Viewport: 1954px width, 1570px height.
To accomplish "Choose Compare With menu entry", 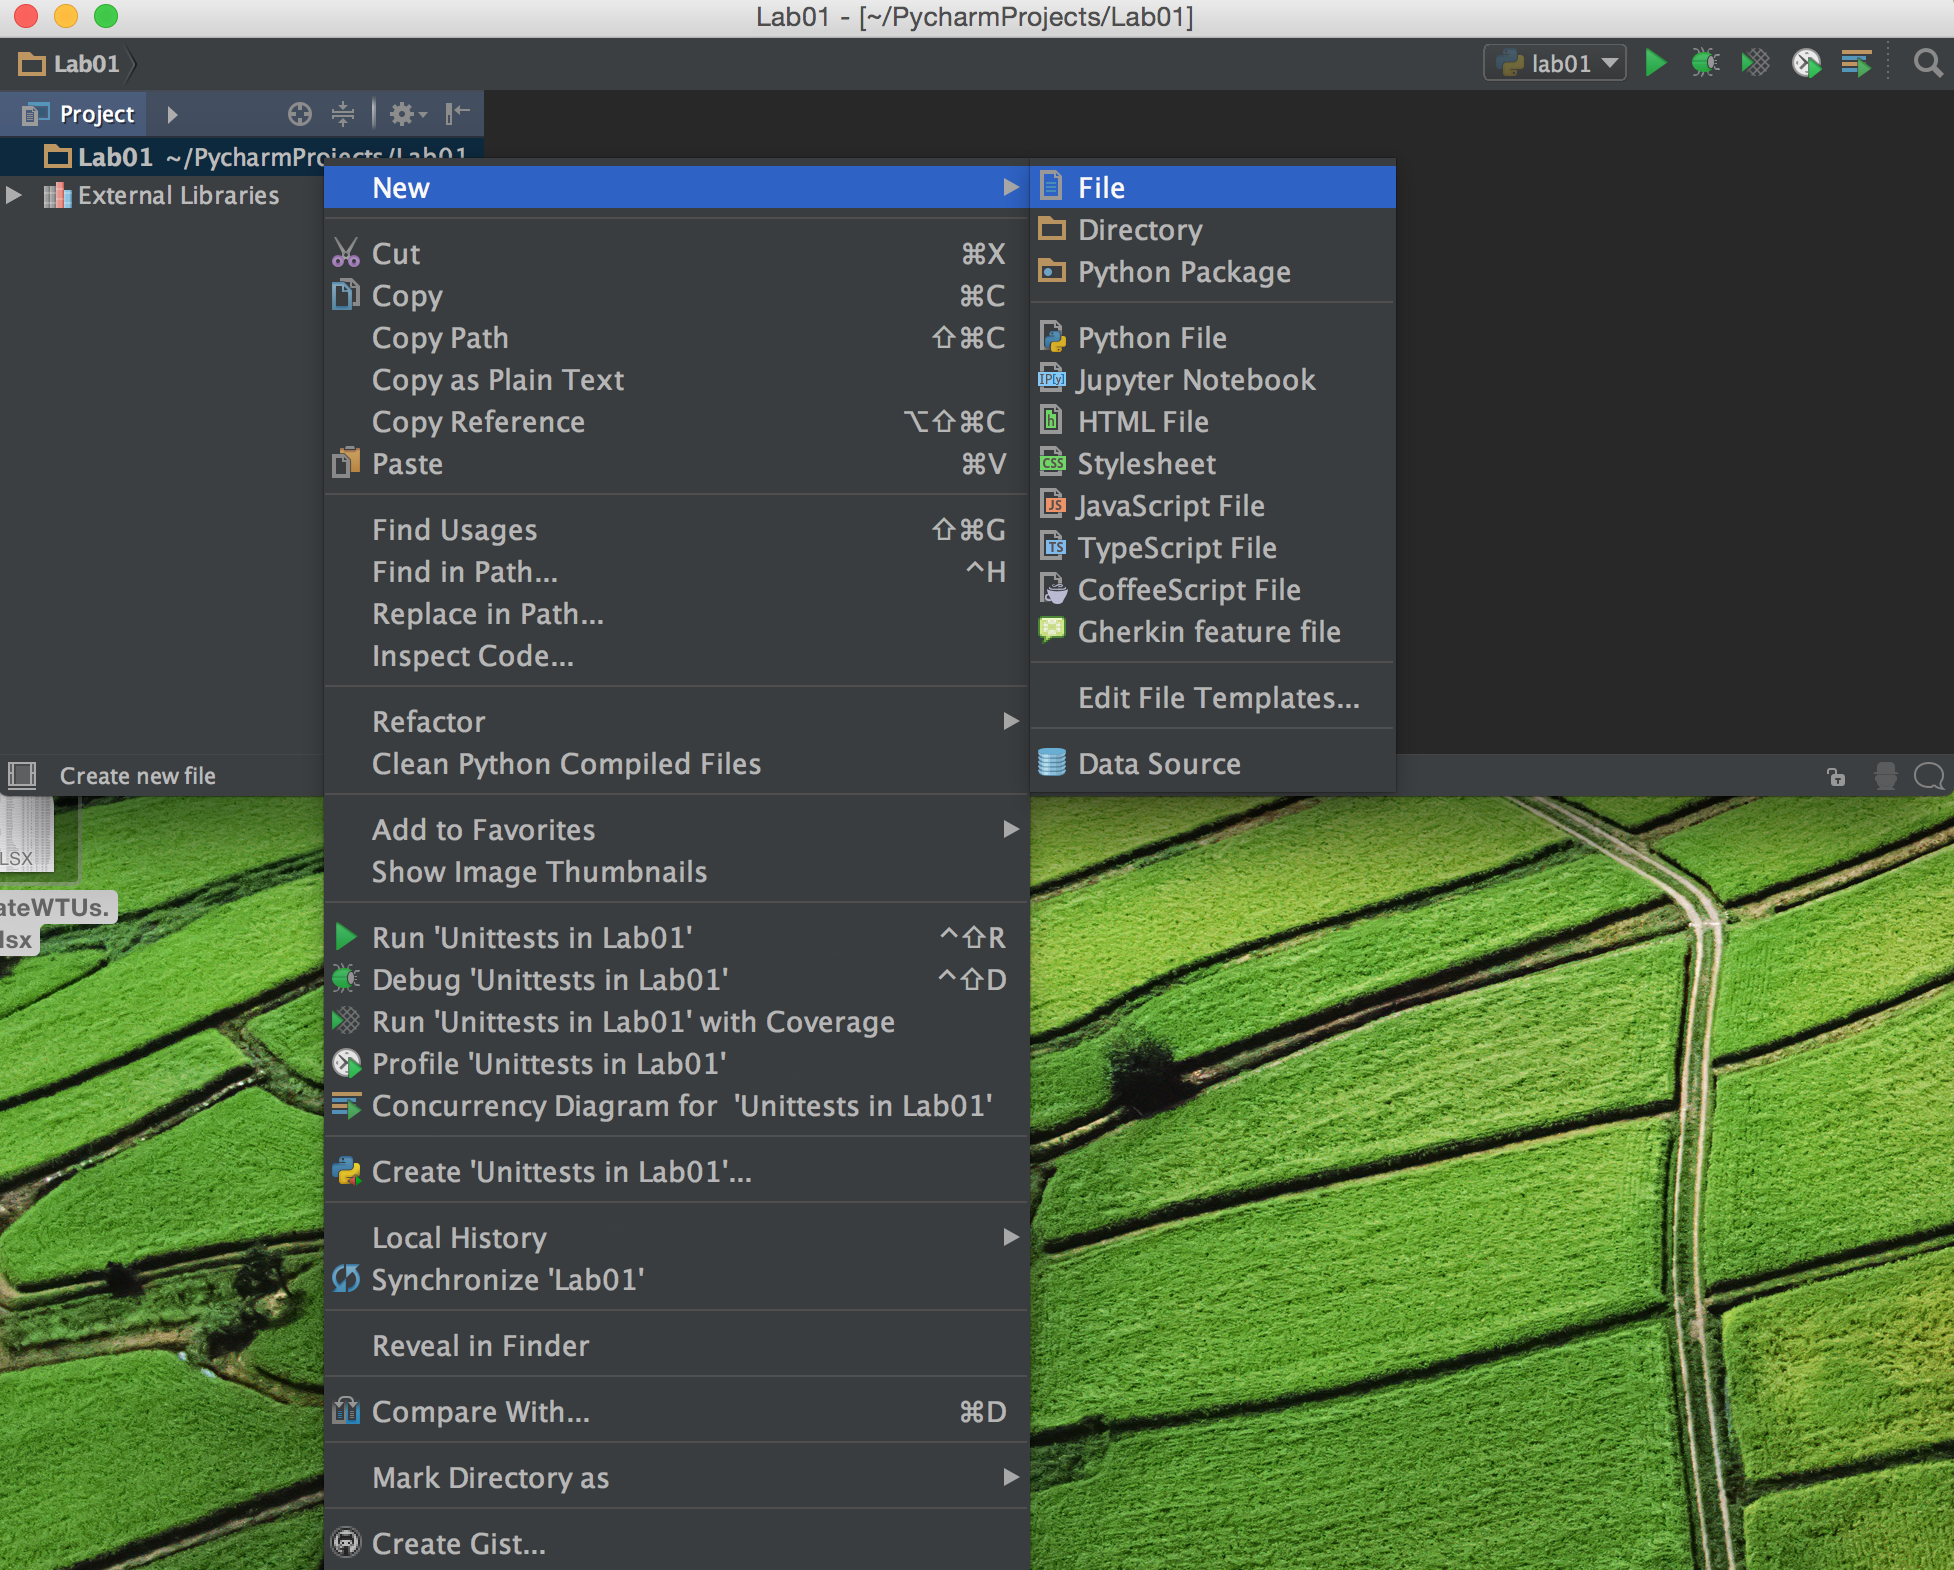I will (677, 1412).
